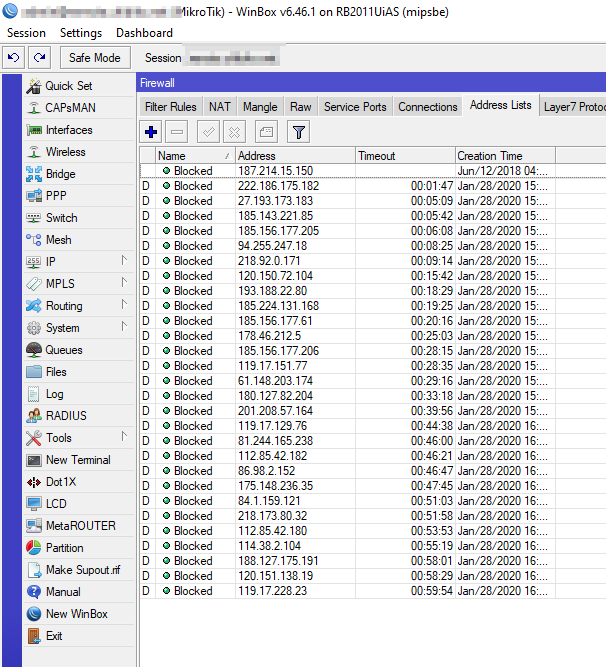Click the Redo arrow button
Viewport: 606px width, 667px height.
click(x=40, y=57)
